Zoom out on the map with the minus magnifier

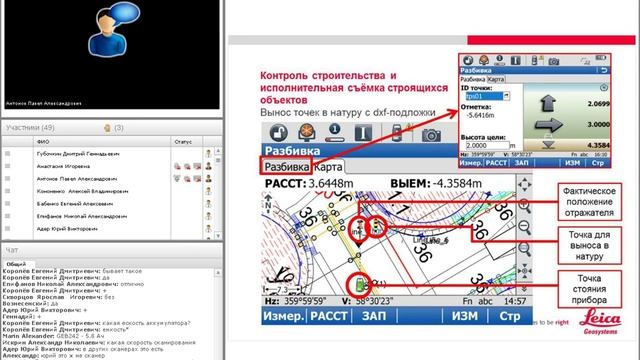pyautogui.click(x=524, y=227)
